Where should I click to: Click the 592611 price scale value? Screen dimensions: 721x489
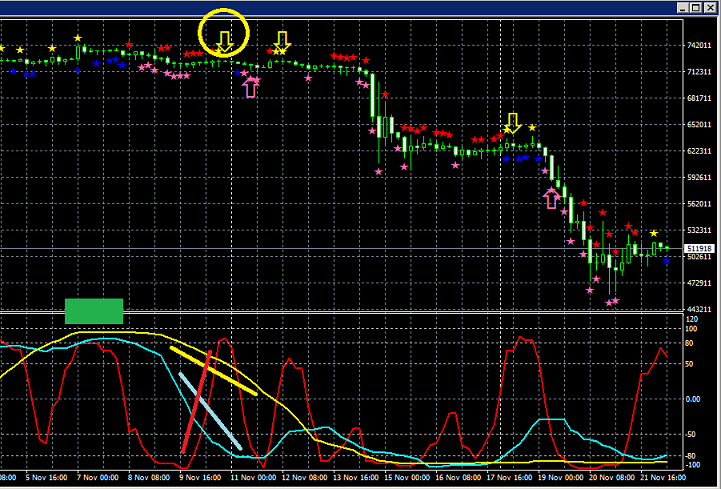coord(699,177)
